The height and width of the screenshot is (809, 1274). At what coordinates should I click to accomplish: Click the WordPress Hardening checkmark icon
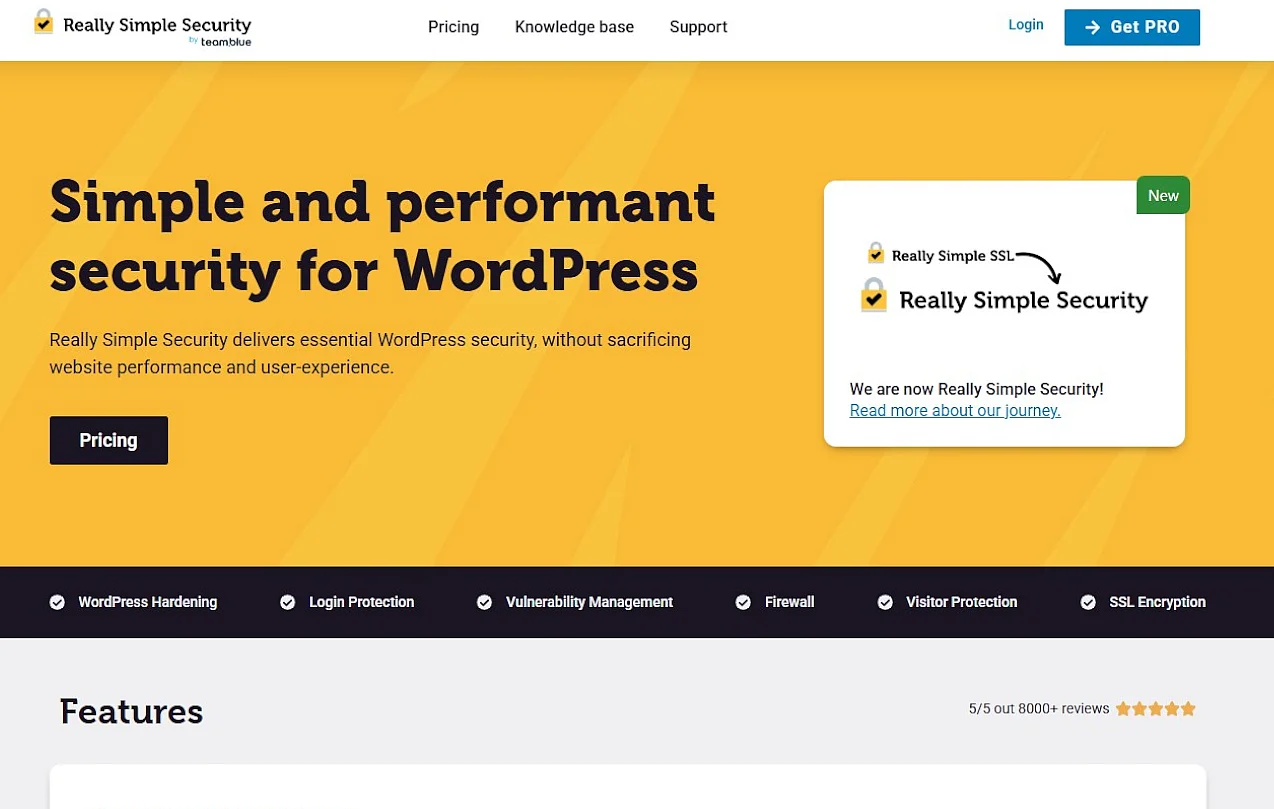click(x=57, y=602)
